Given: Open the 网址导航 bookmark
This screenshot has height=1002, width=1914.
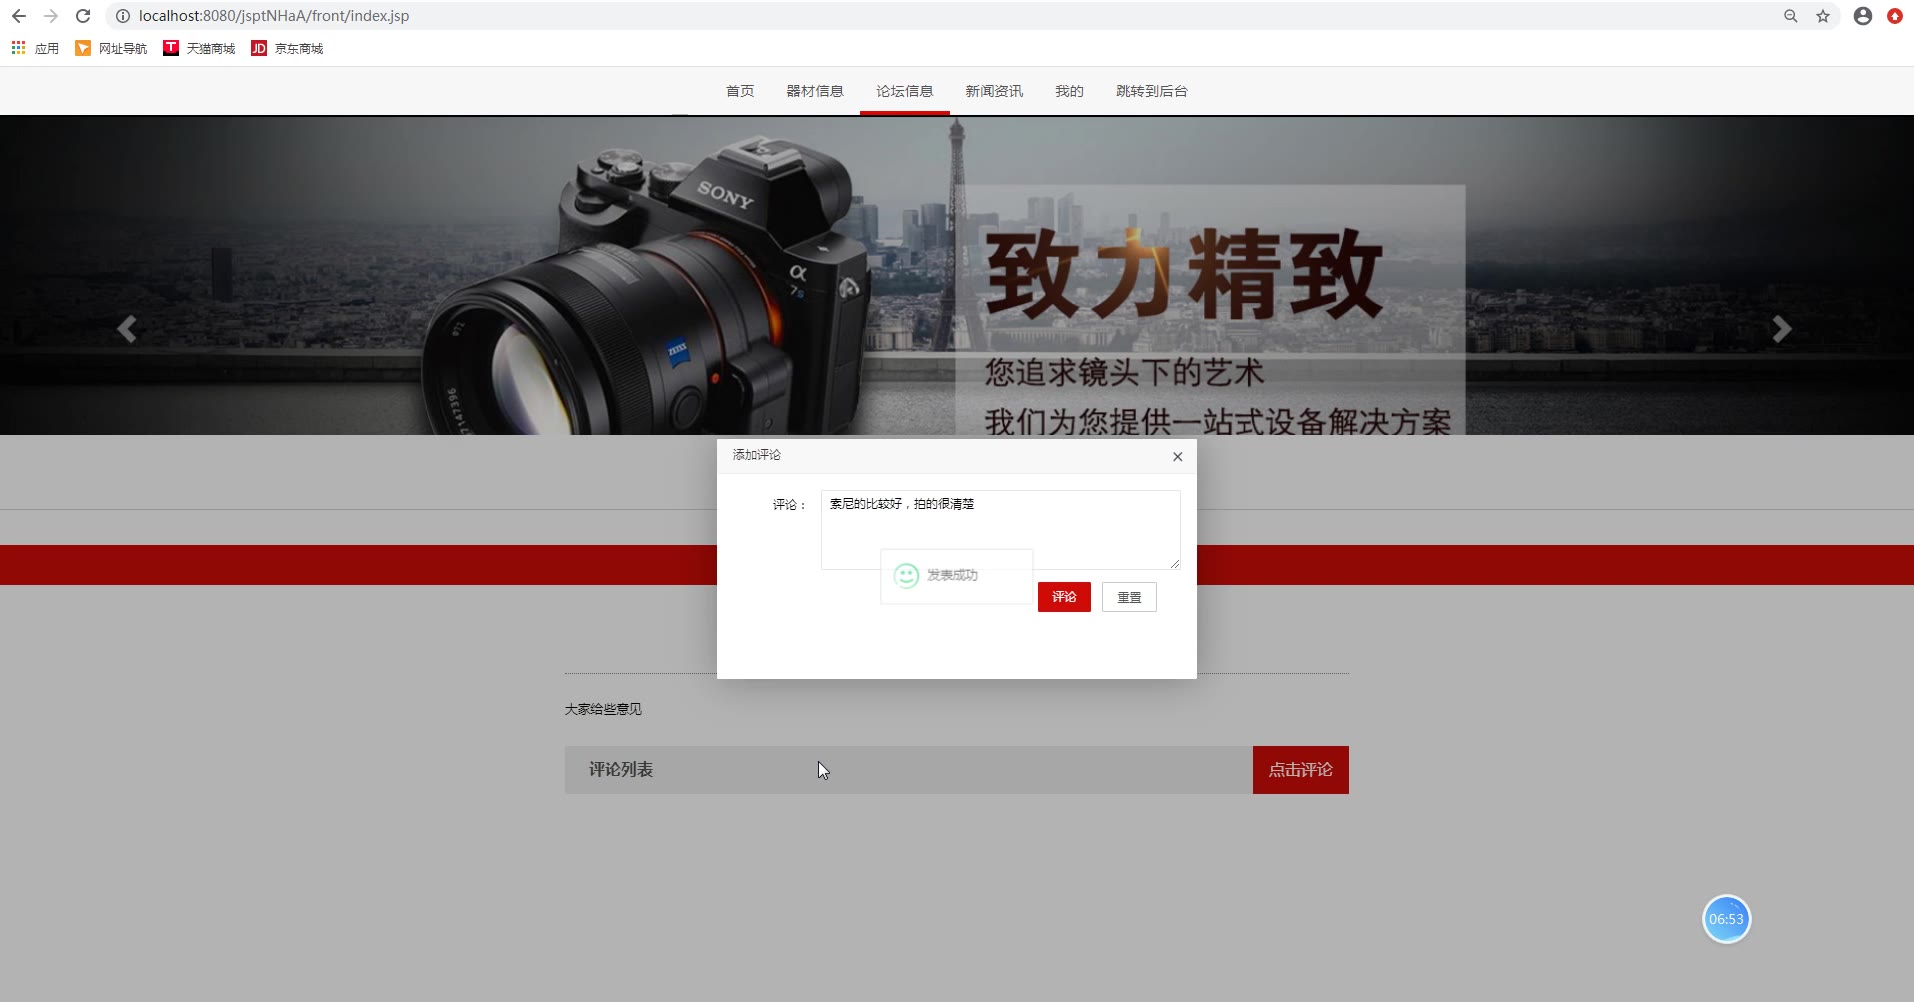Looking at the screenshot, I should 111,48.
